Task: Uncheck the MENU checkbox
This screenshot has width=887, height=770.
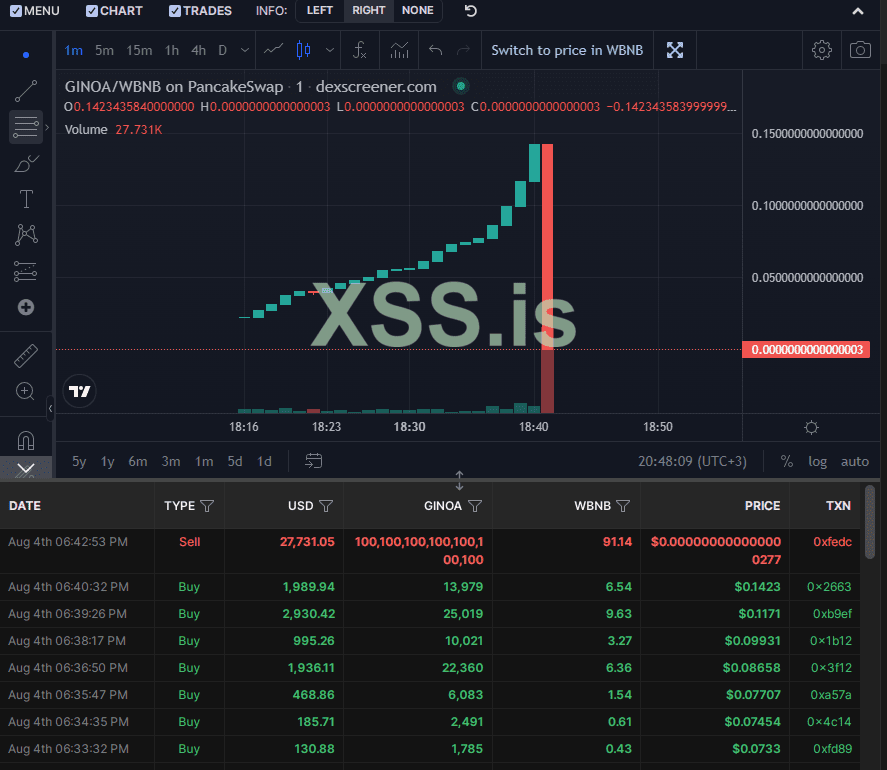Action: click(16, 11)
